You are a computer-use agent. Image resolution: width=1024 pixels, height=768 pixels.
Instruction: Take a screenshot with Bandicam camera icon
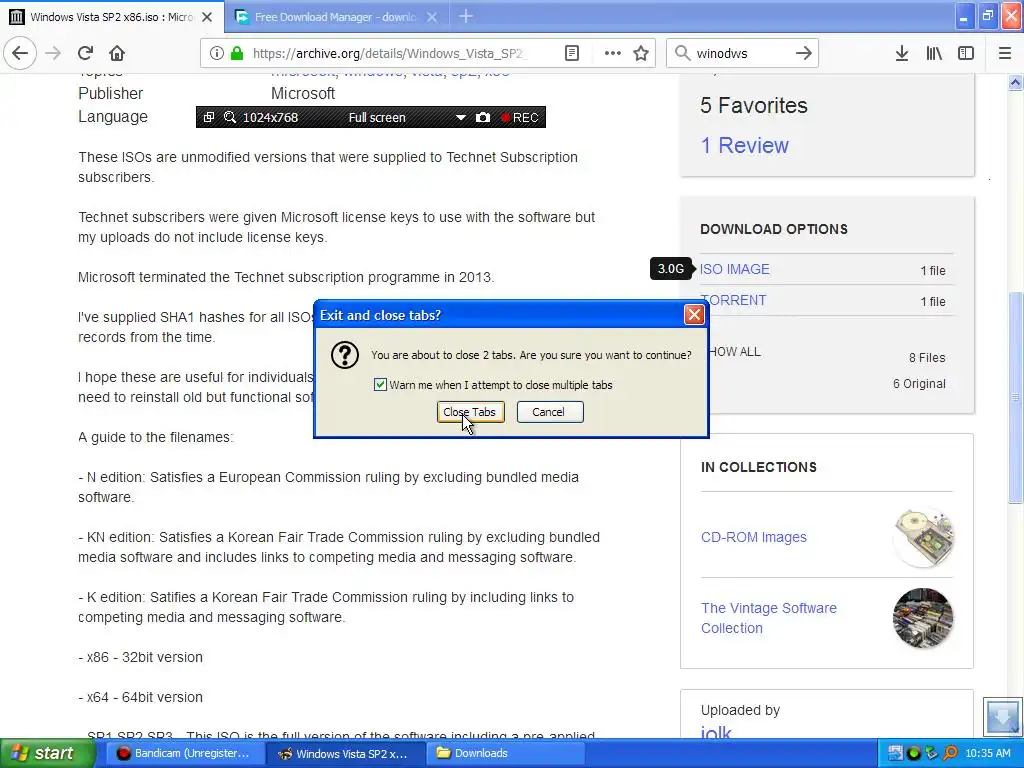[x=483, y=118]
